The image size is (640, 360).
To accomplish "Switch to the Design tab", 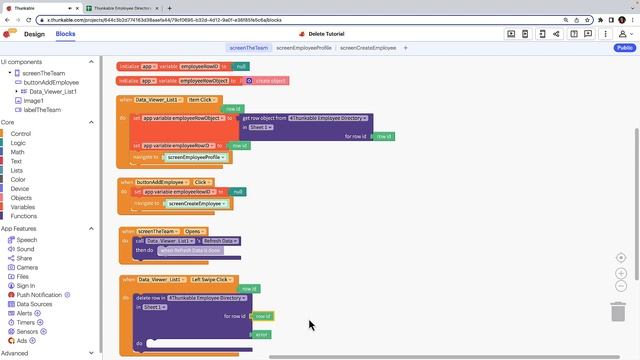I will 34,34.
